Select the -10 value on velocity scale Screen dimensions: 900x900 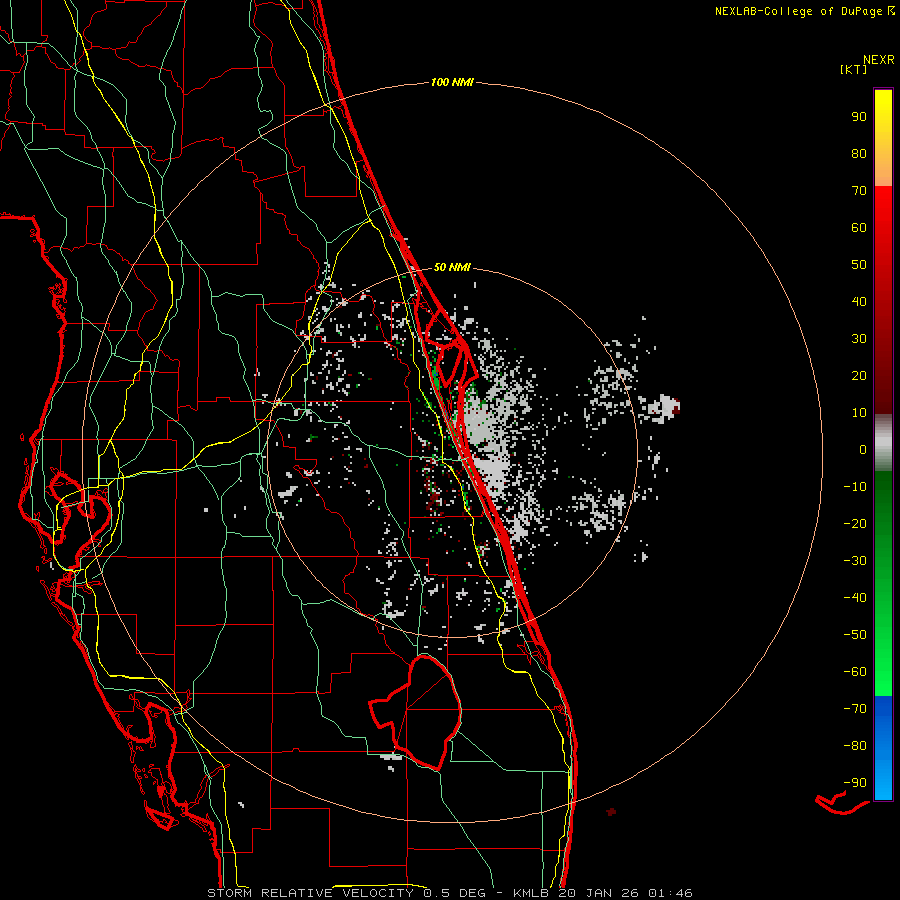click(x=855, y=486)
